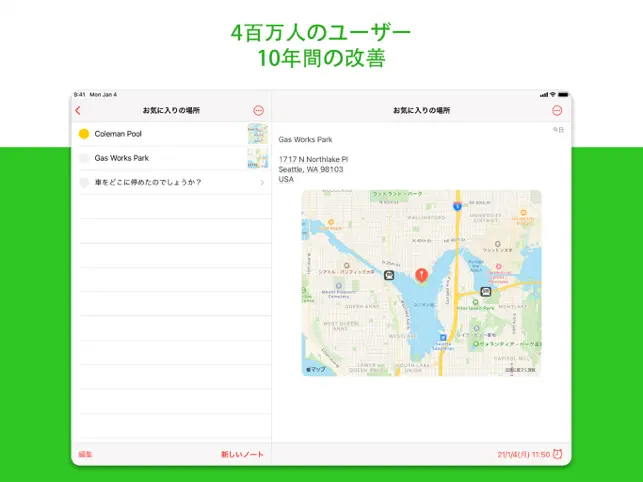Screen dimensions: 643x482
Task: Tap the お気に入りの場所 title in note pane
Action: coord(422,110)
